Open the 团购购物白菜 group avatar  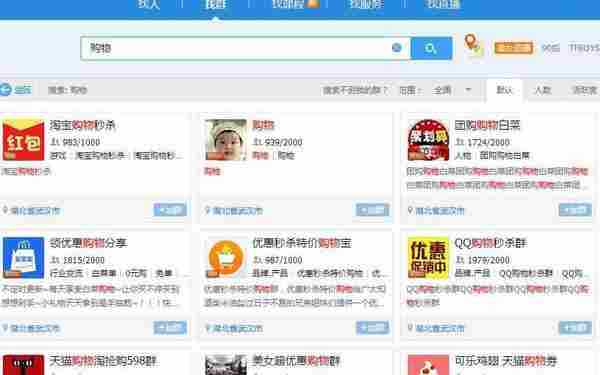pos(428,140)
